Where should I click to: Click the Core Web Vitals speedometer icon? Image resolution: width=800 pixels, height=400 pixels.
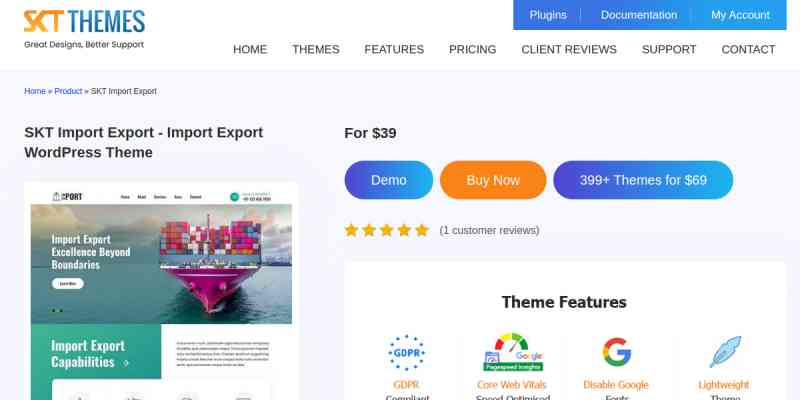[512, 352]
